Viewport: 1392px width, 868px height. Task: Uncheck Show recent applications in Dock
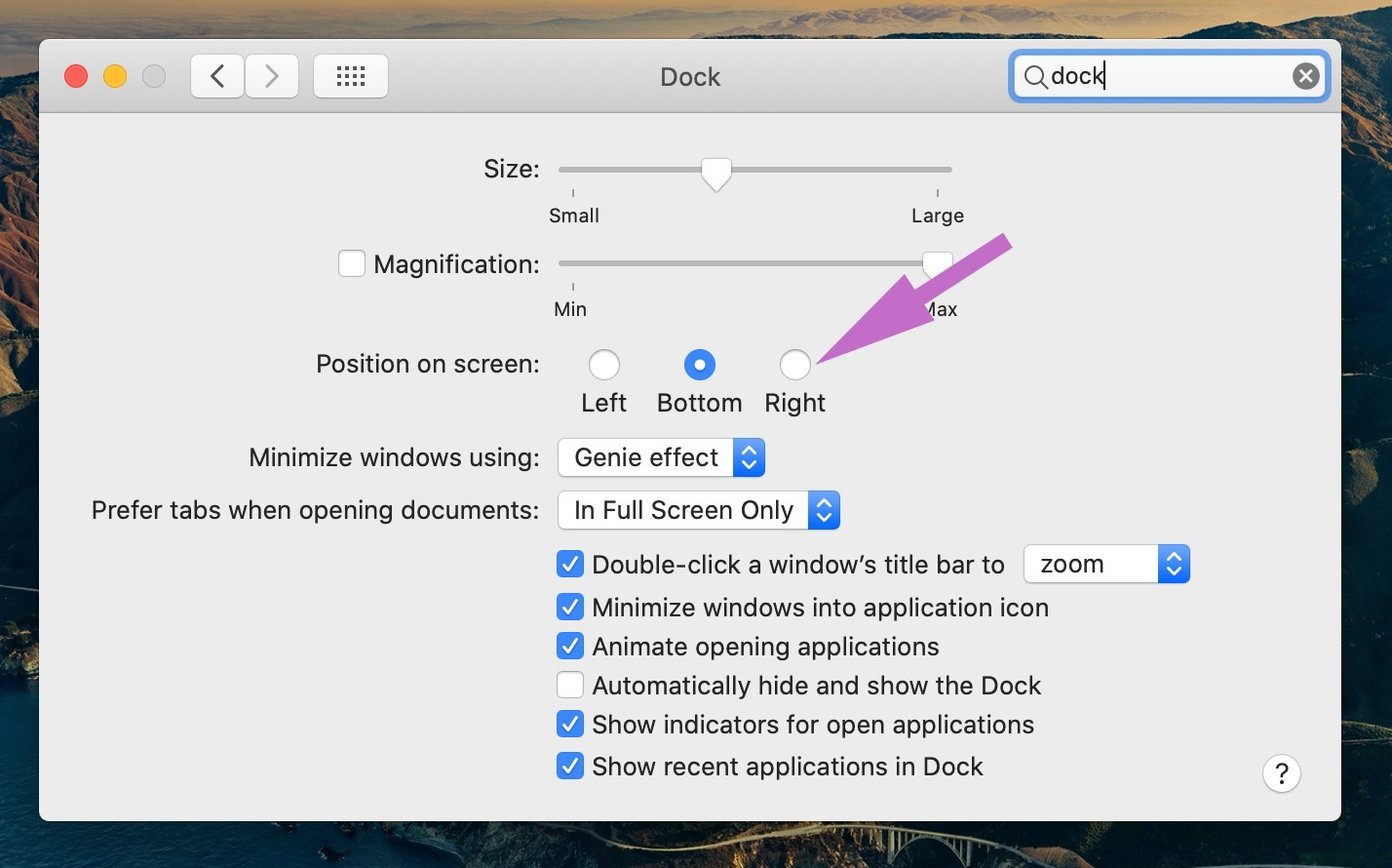point(570,766)
